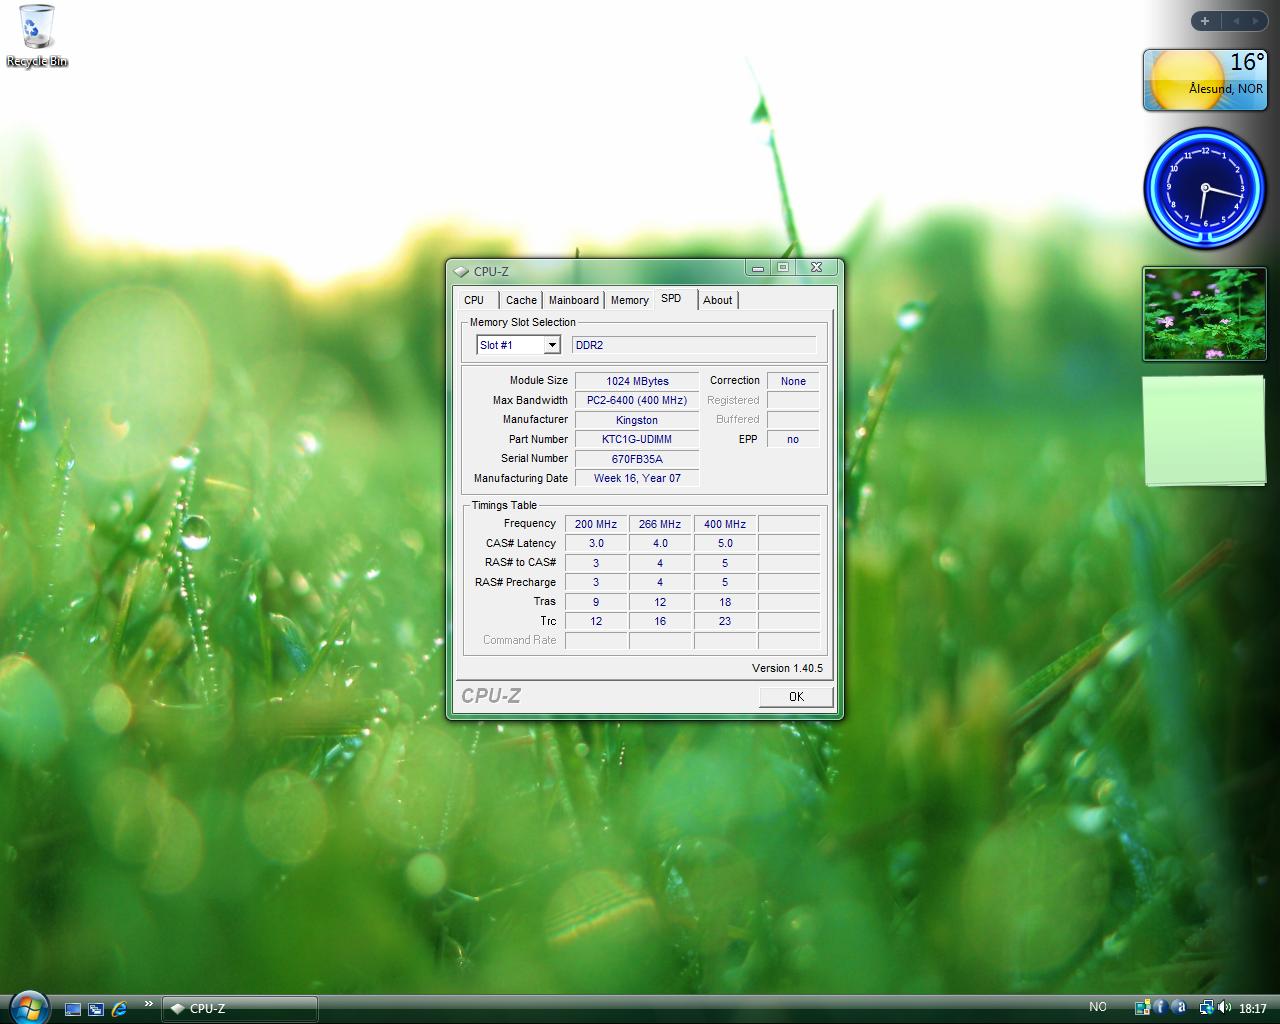1280x1024 pixels.
Task: Switch to the Cache tab
Action: pos(521,300)
